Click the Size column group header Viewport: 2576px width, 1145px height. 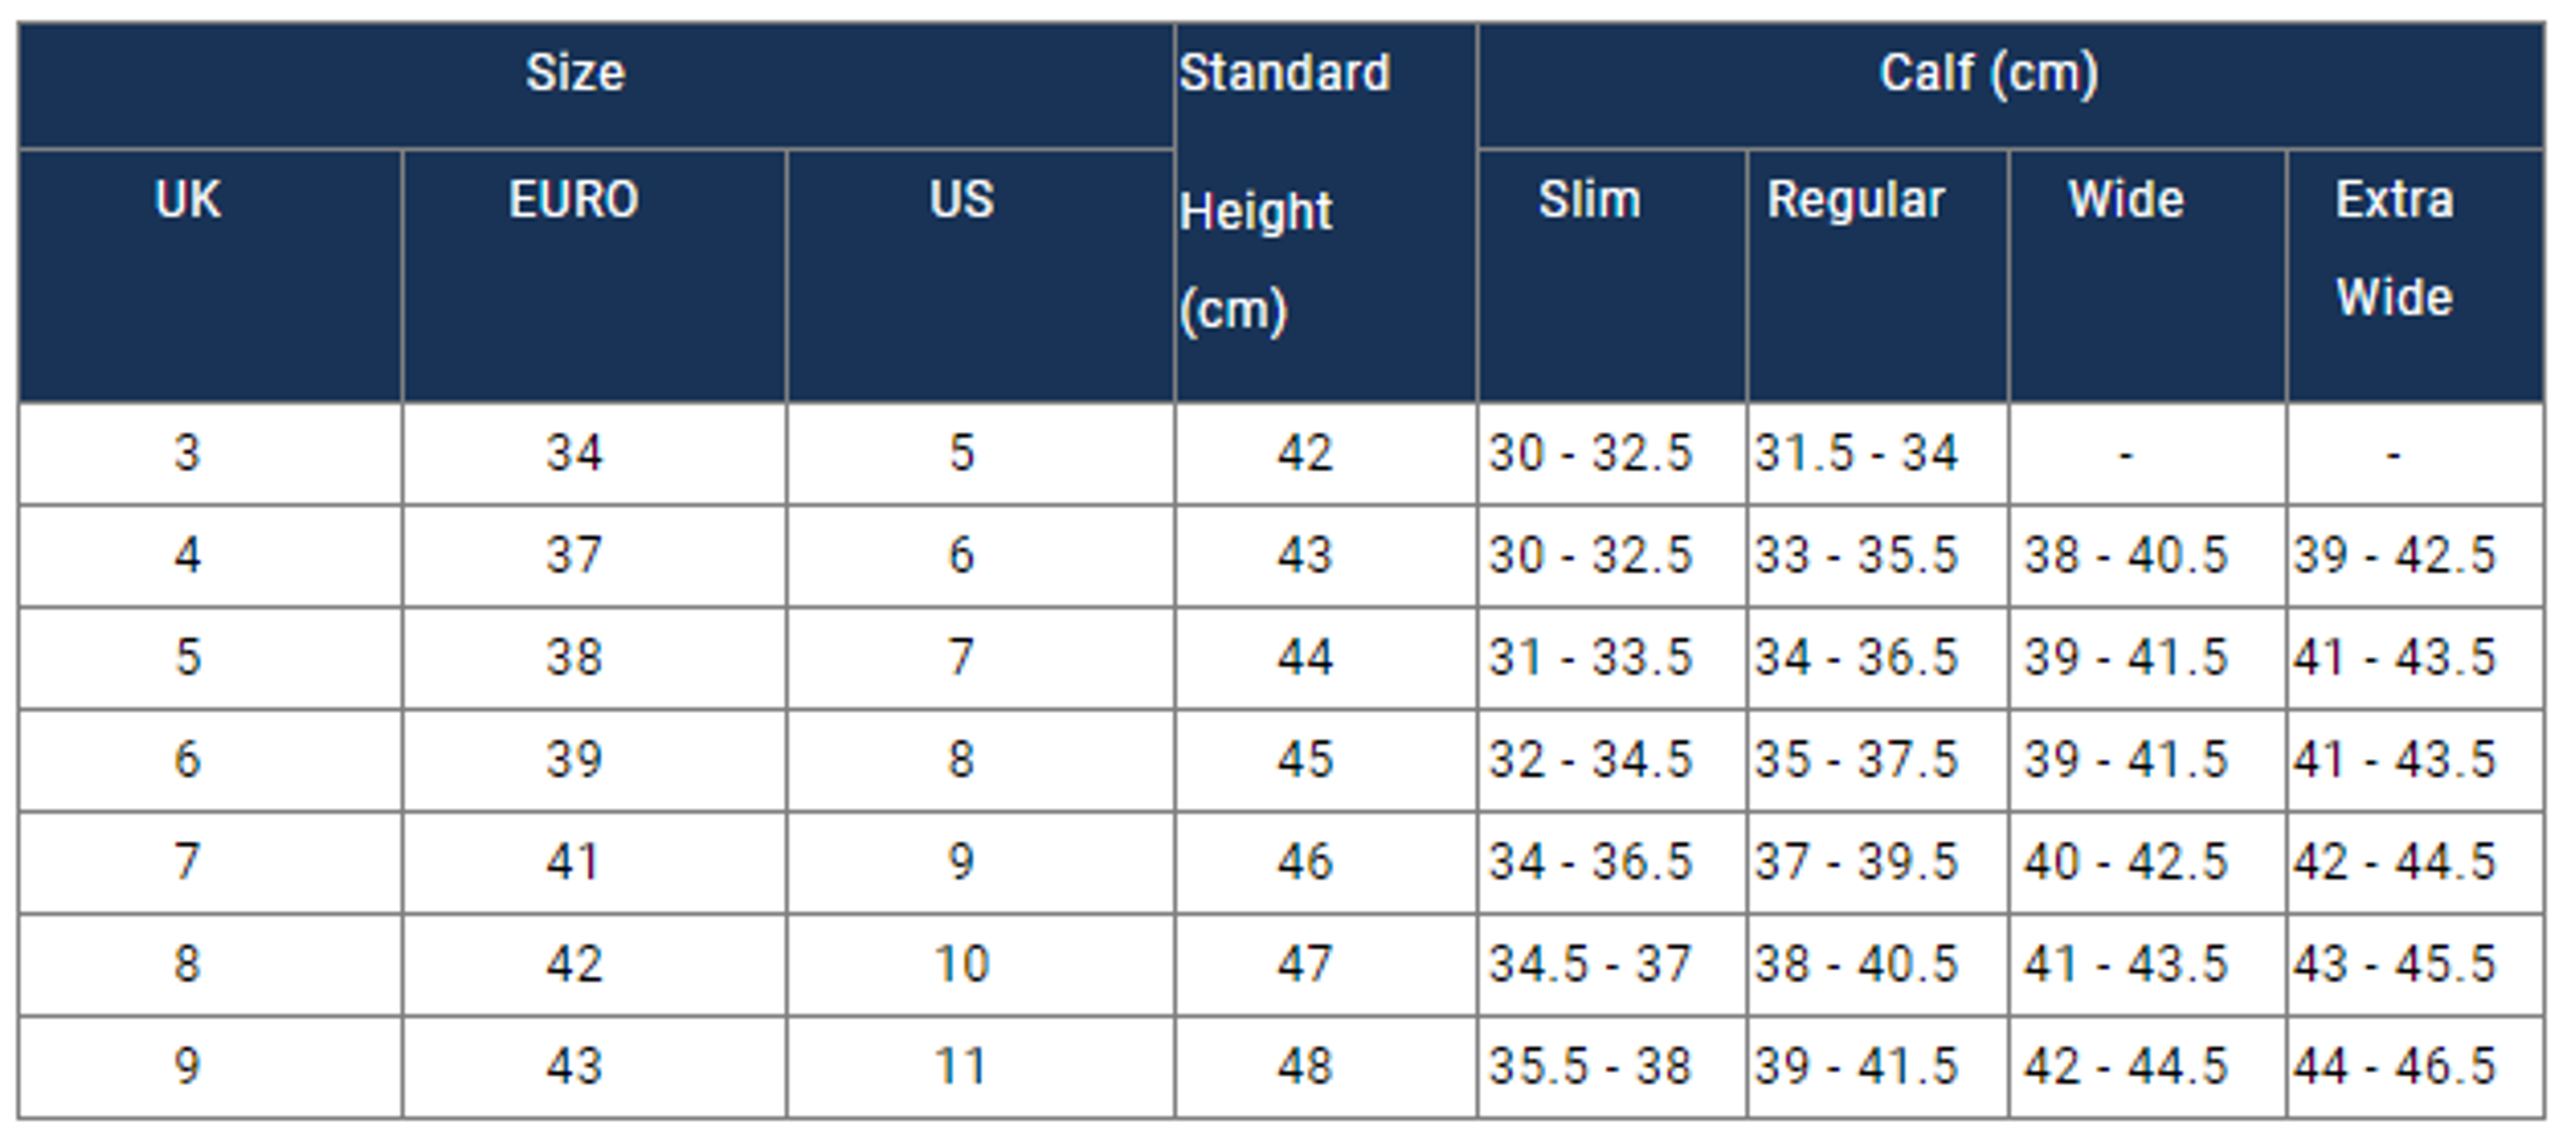[x=576, y=74]
